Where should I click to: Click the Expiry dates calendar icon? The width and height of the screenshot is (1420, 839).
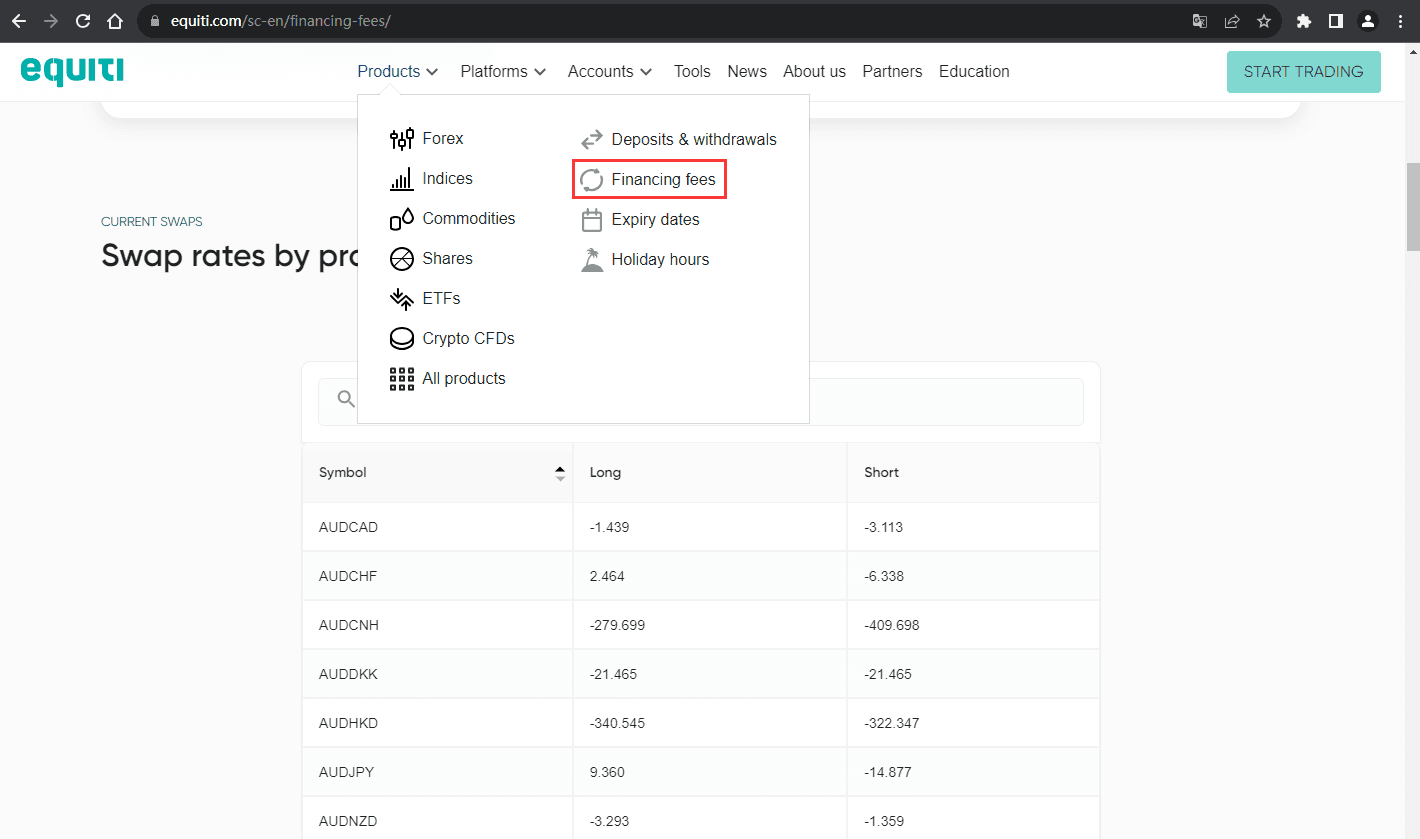592,219
